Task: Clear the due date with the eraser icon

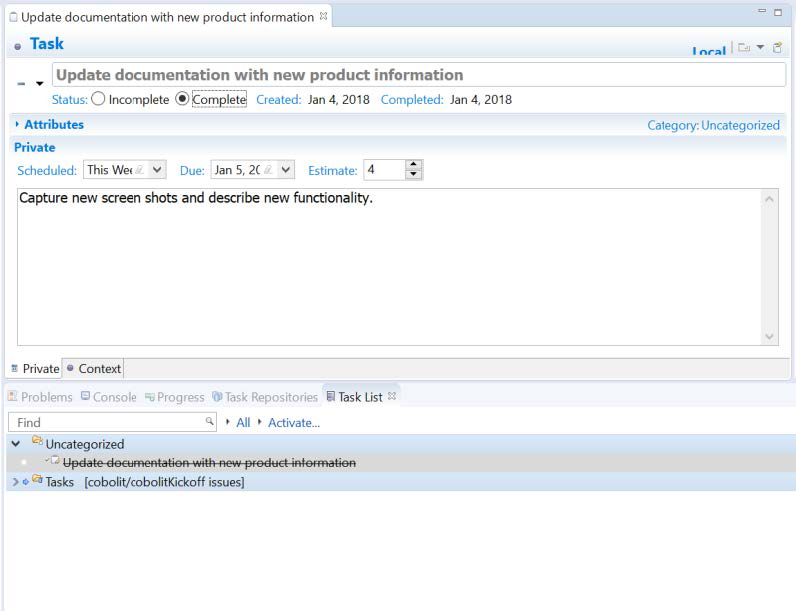Action: point(268,171)
